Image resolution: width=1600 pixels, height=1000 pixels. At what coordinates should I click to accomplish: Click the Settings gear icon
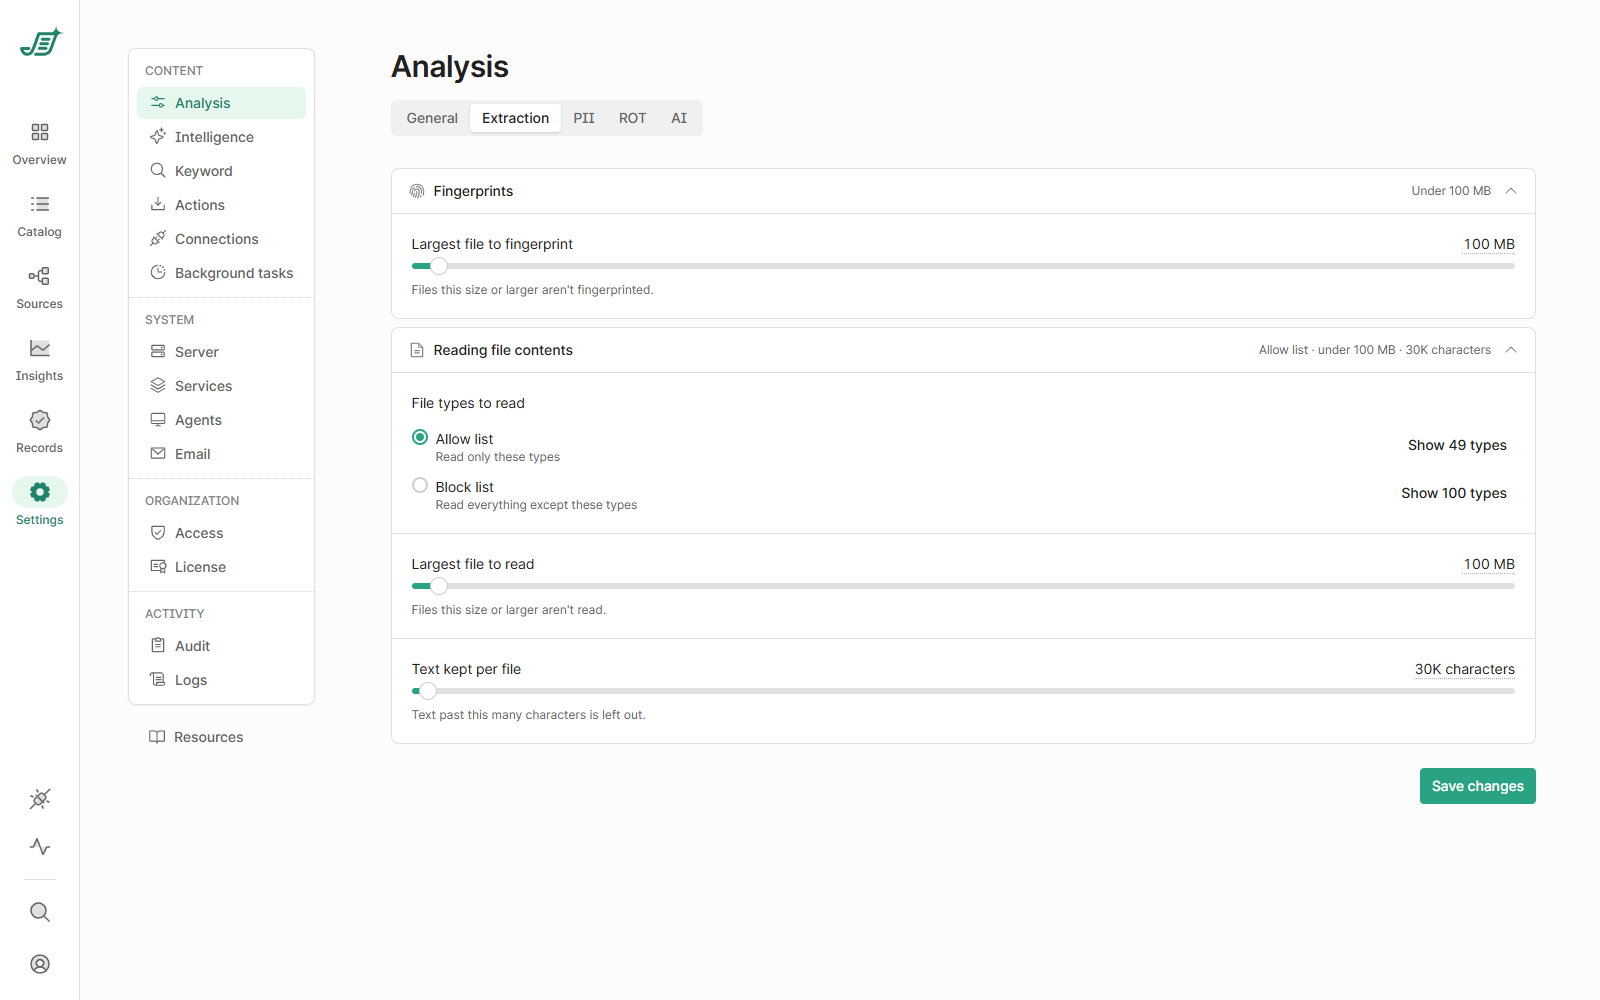point(40,492)
